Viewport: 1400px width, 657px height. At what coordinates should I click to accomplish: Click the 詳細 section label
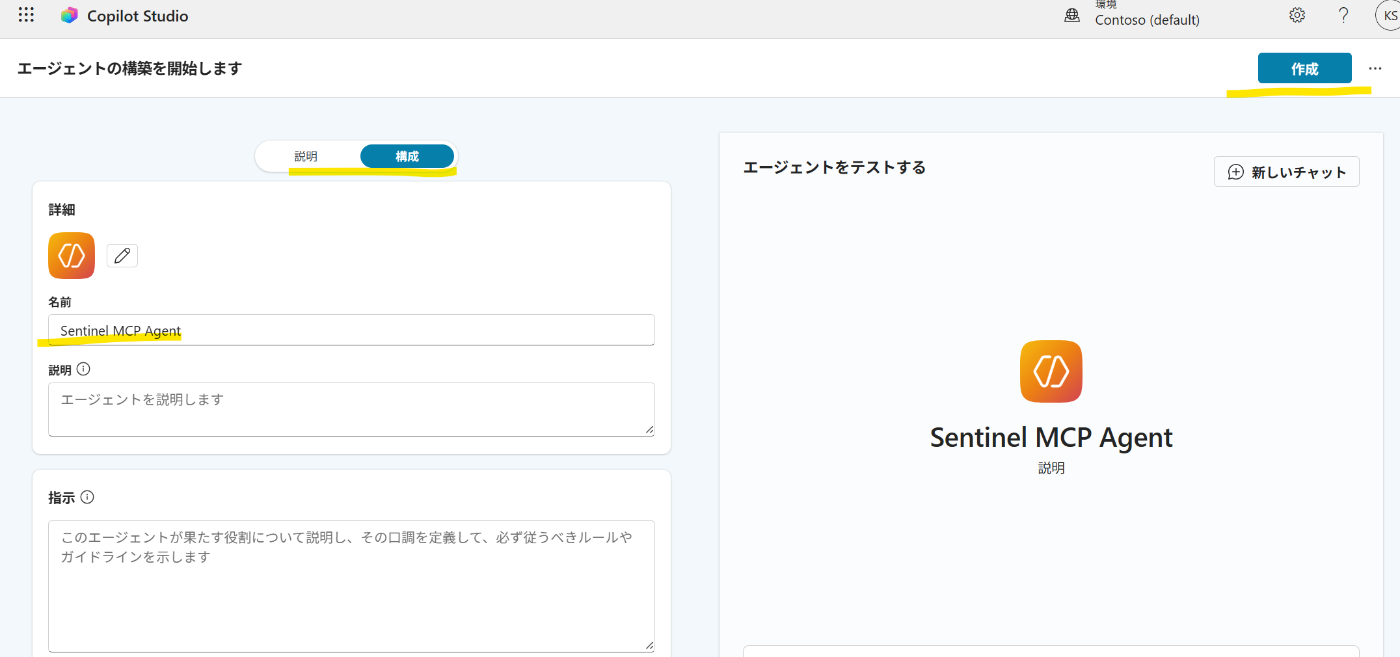coord(62,210)
